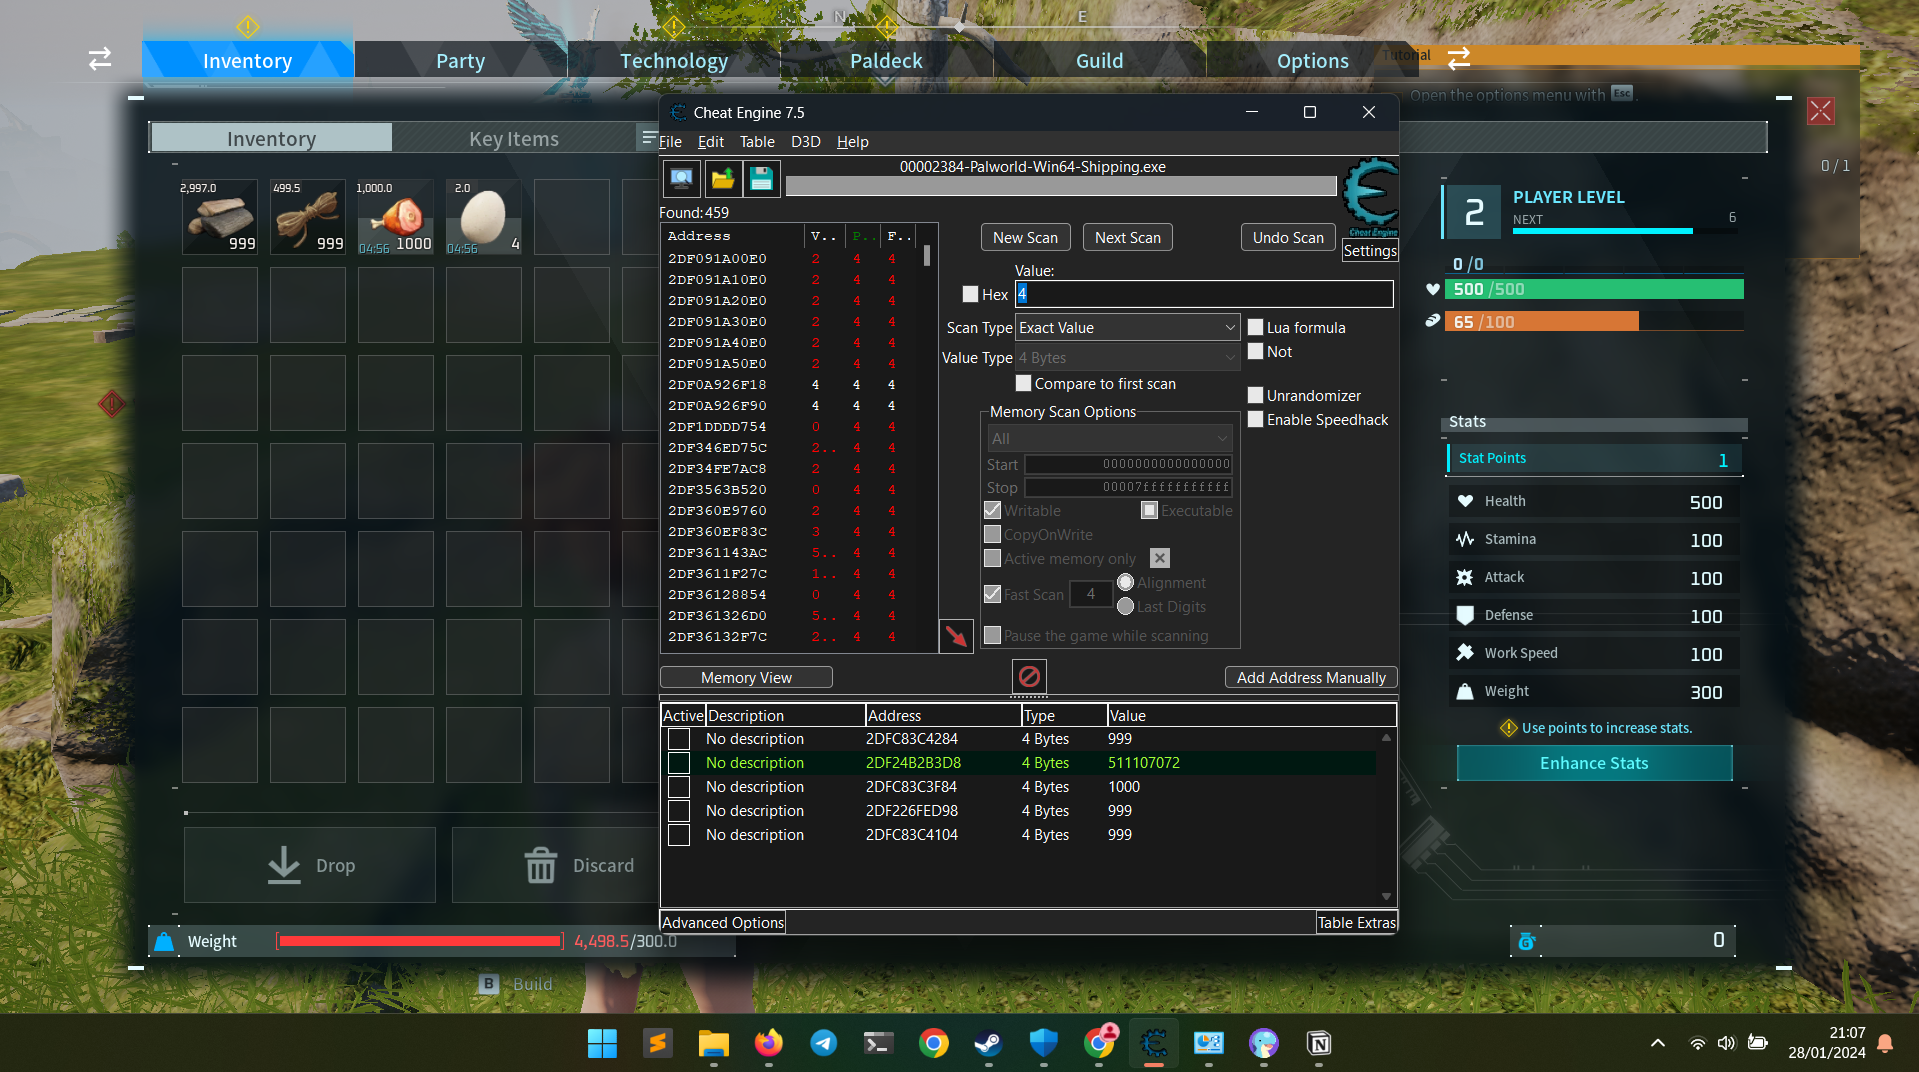1919x1072 pixels.
Task: Click the Stop address field
Action: point(1128,487)
